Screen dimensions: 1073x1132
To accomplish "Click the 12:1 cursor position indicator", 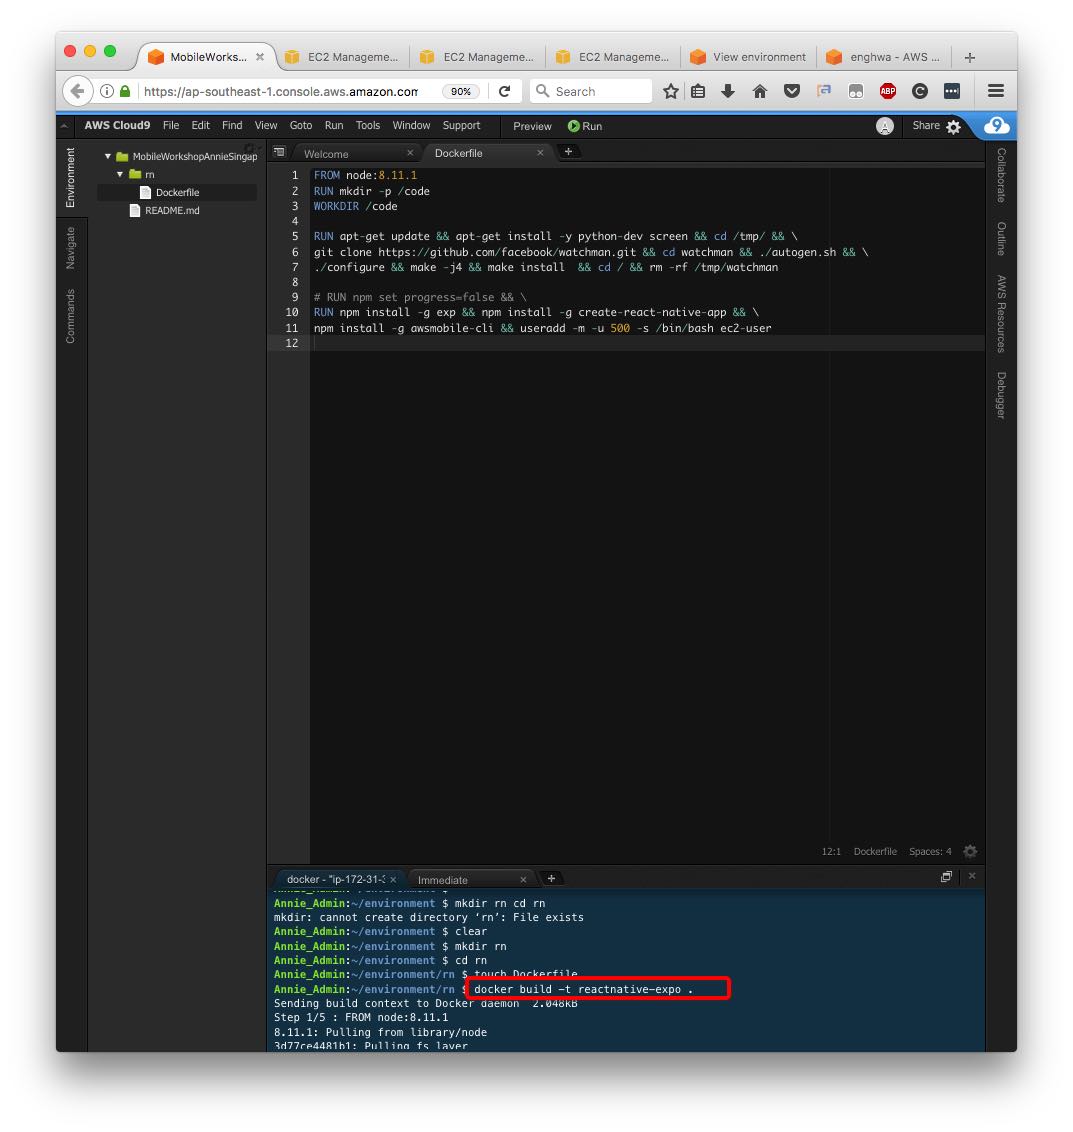I will click(x=831, y=852).
